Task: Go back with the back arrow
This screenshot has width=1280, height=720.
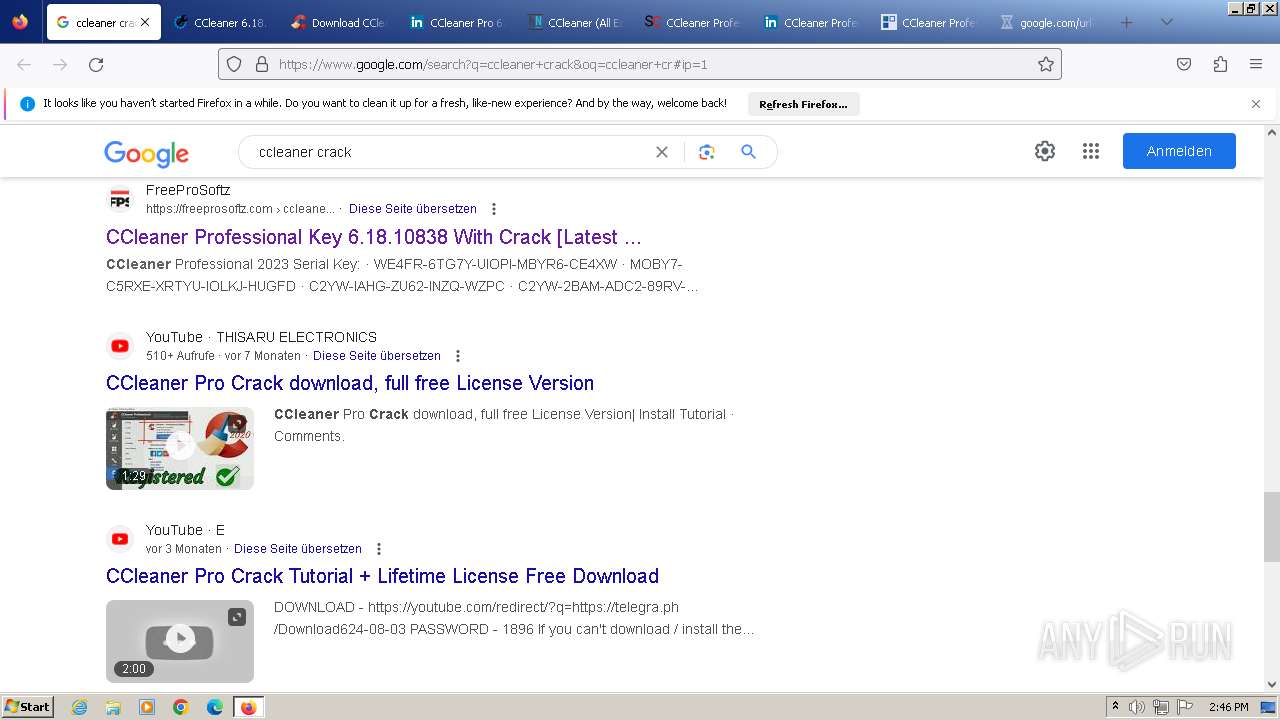Action: 24,64
